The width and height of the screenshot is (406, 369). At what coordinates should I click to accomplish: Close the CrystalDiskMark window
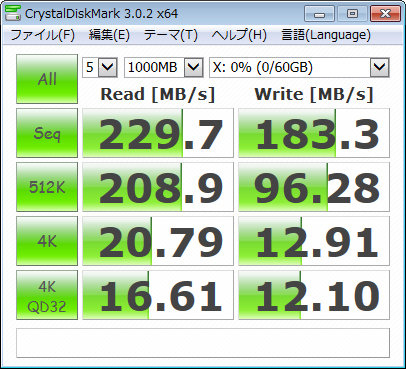coord(385,14)
